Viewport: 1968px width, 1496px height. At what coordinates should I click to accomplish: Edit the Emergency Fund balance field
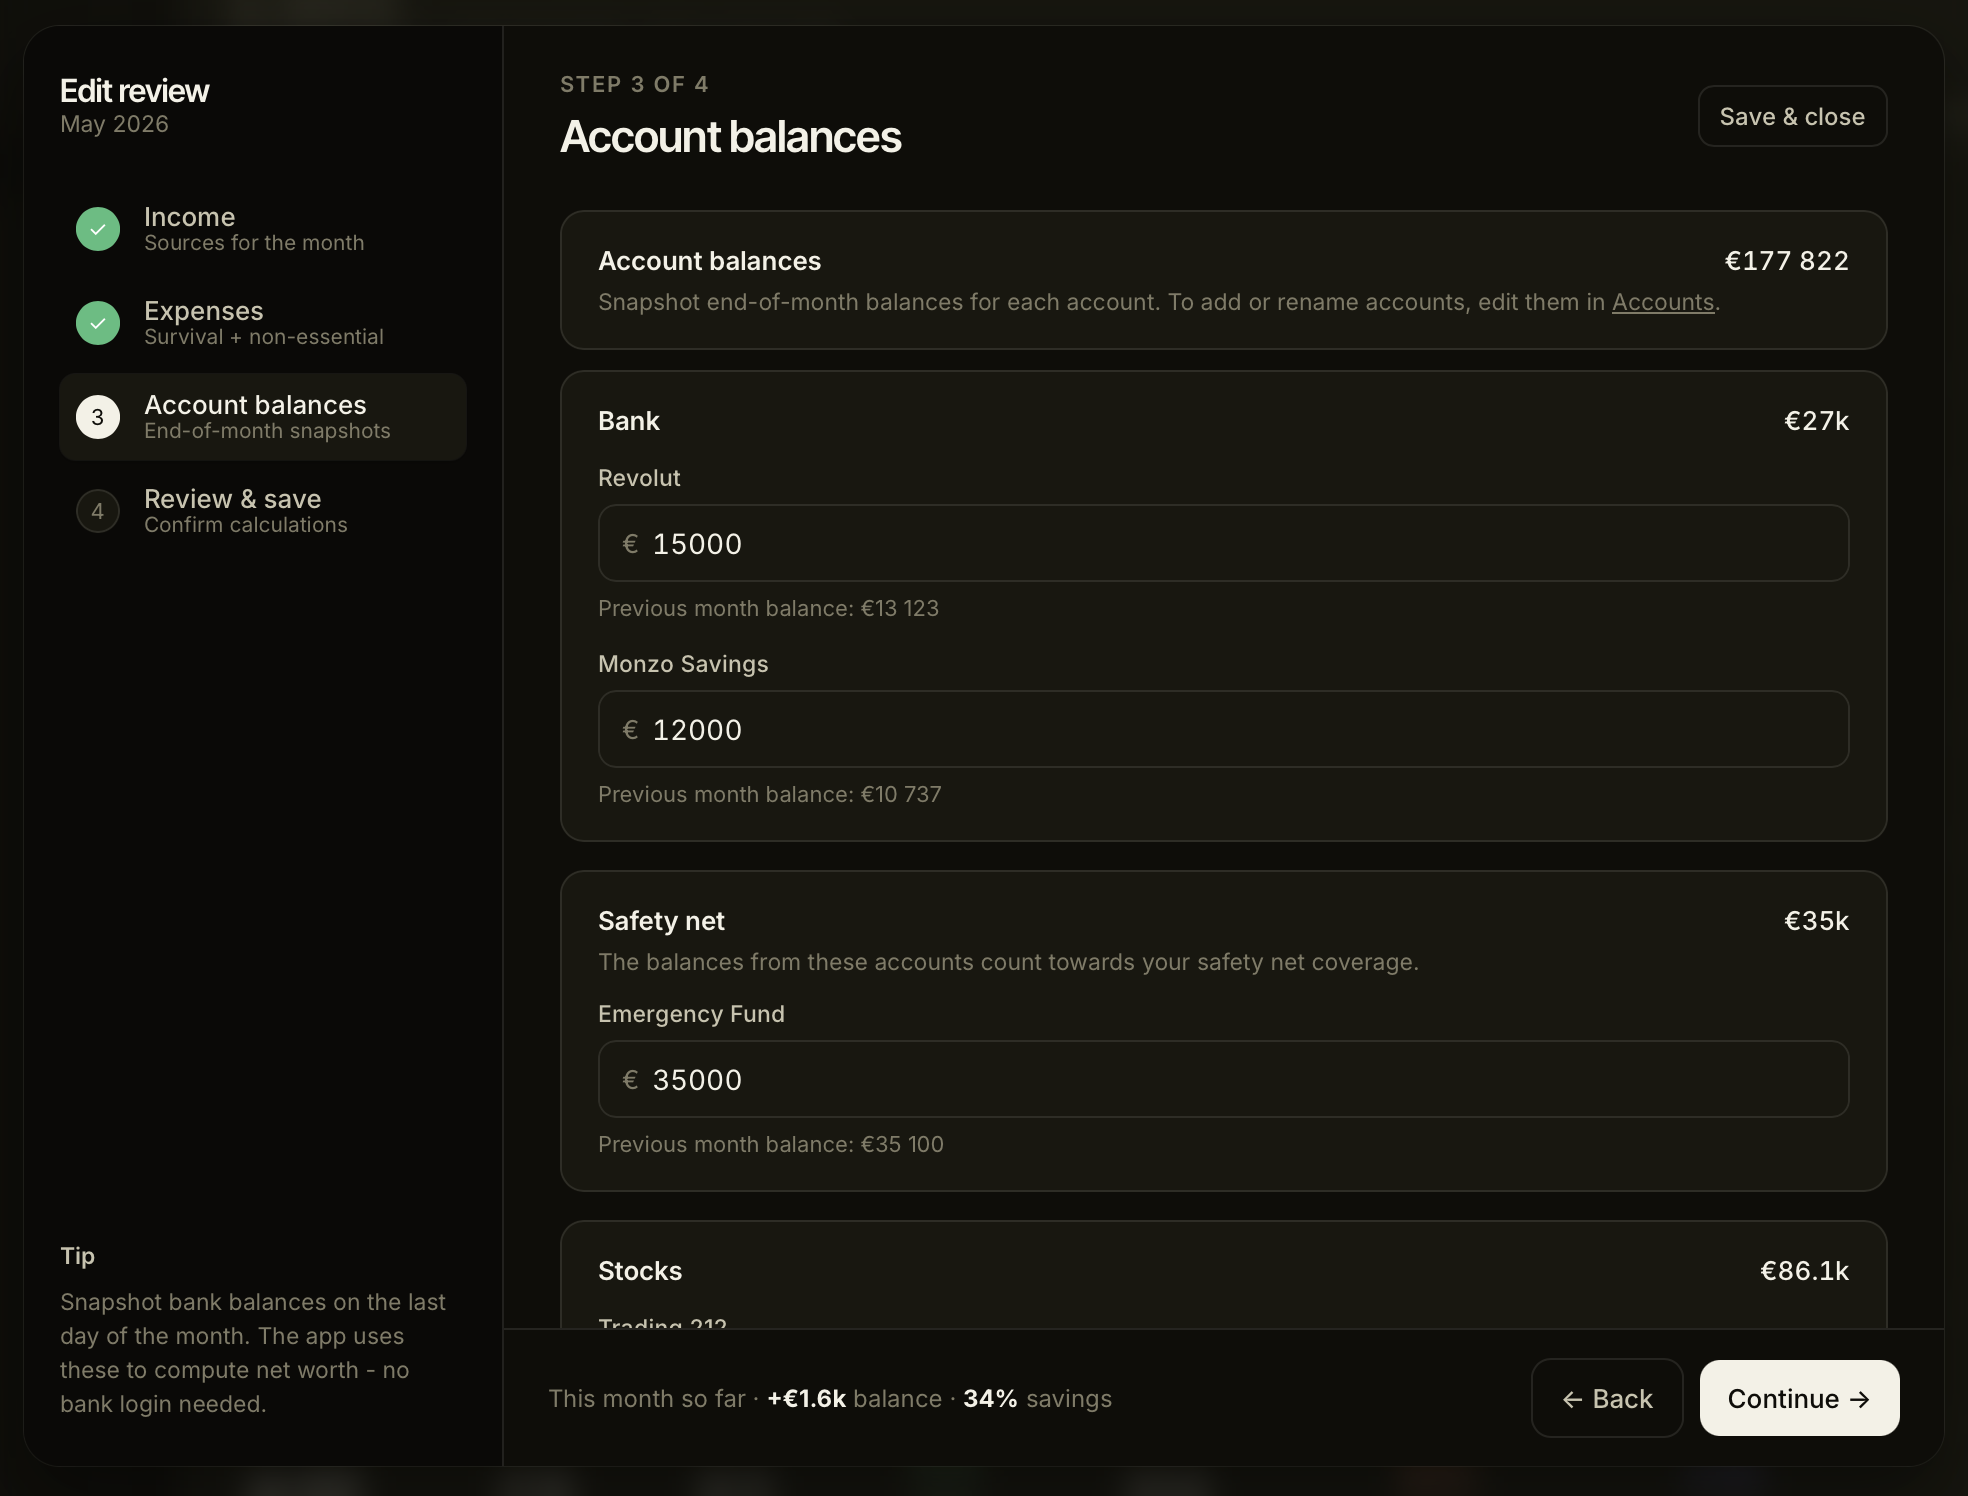pos(1223,1079)
